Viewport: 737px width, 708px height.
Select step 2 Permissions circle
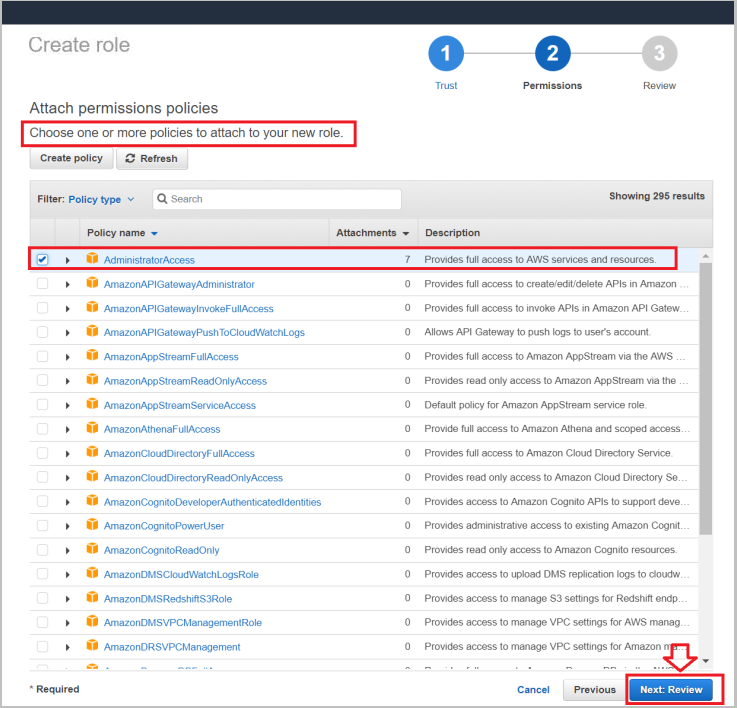(553, 54)
